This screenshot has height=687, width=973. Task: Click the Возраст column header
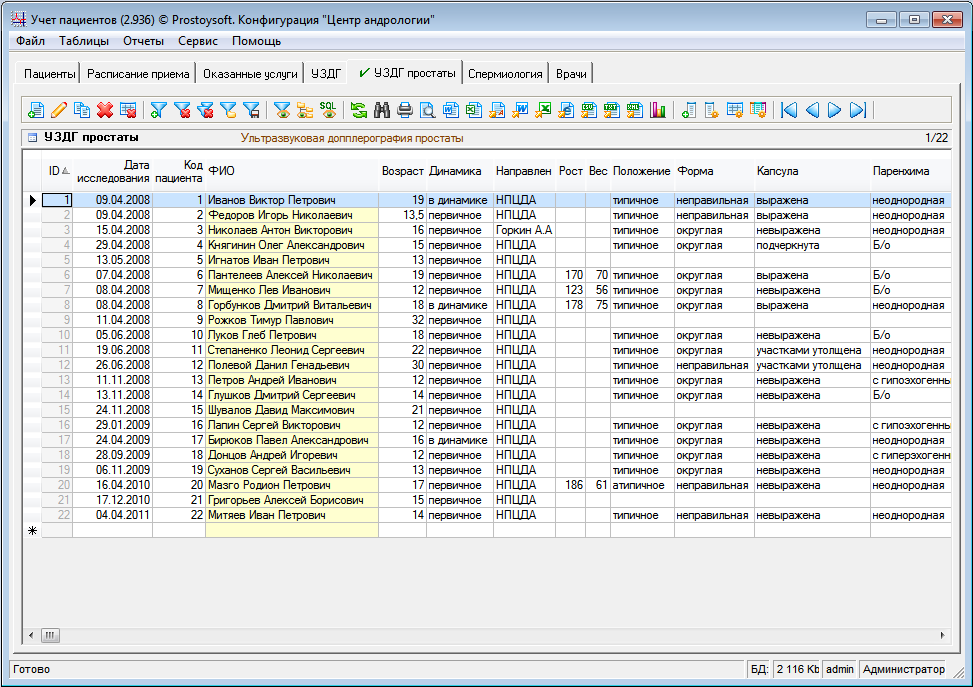click(402, 171)
